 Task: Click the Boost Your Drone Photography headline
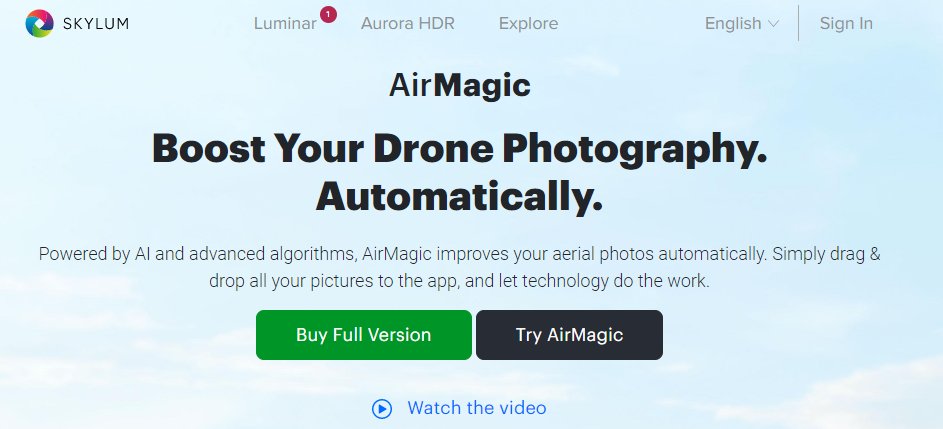point(460,149)
